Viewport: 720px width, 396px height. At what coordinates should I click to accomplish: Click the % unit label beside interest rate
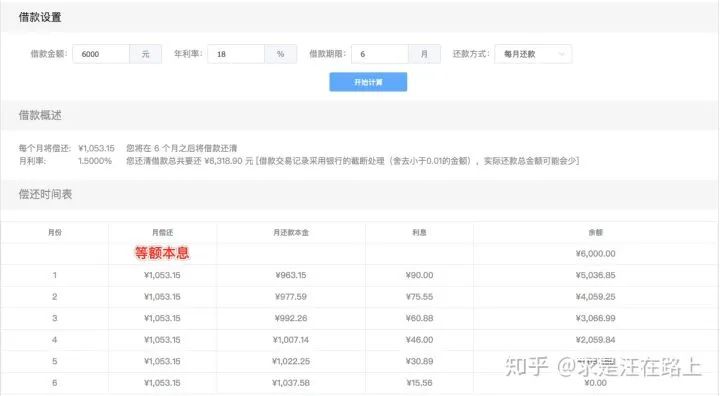point(281,54)
